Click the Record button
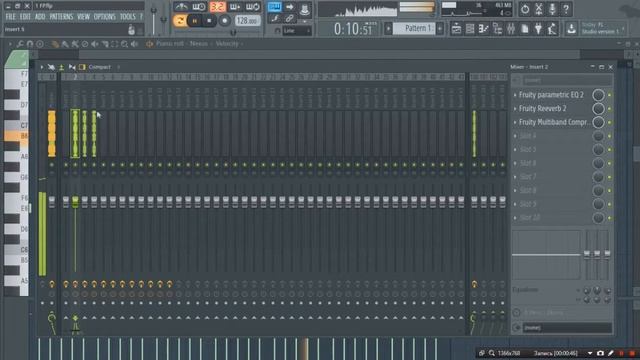The height and width of the screenshot is (360, 640). click(x=224, y=21)
